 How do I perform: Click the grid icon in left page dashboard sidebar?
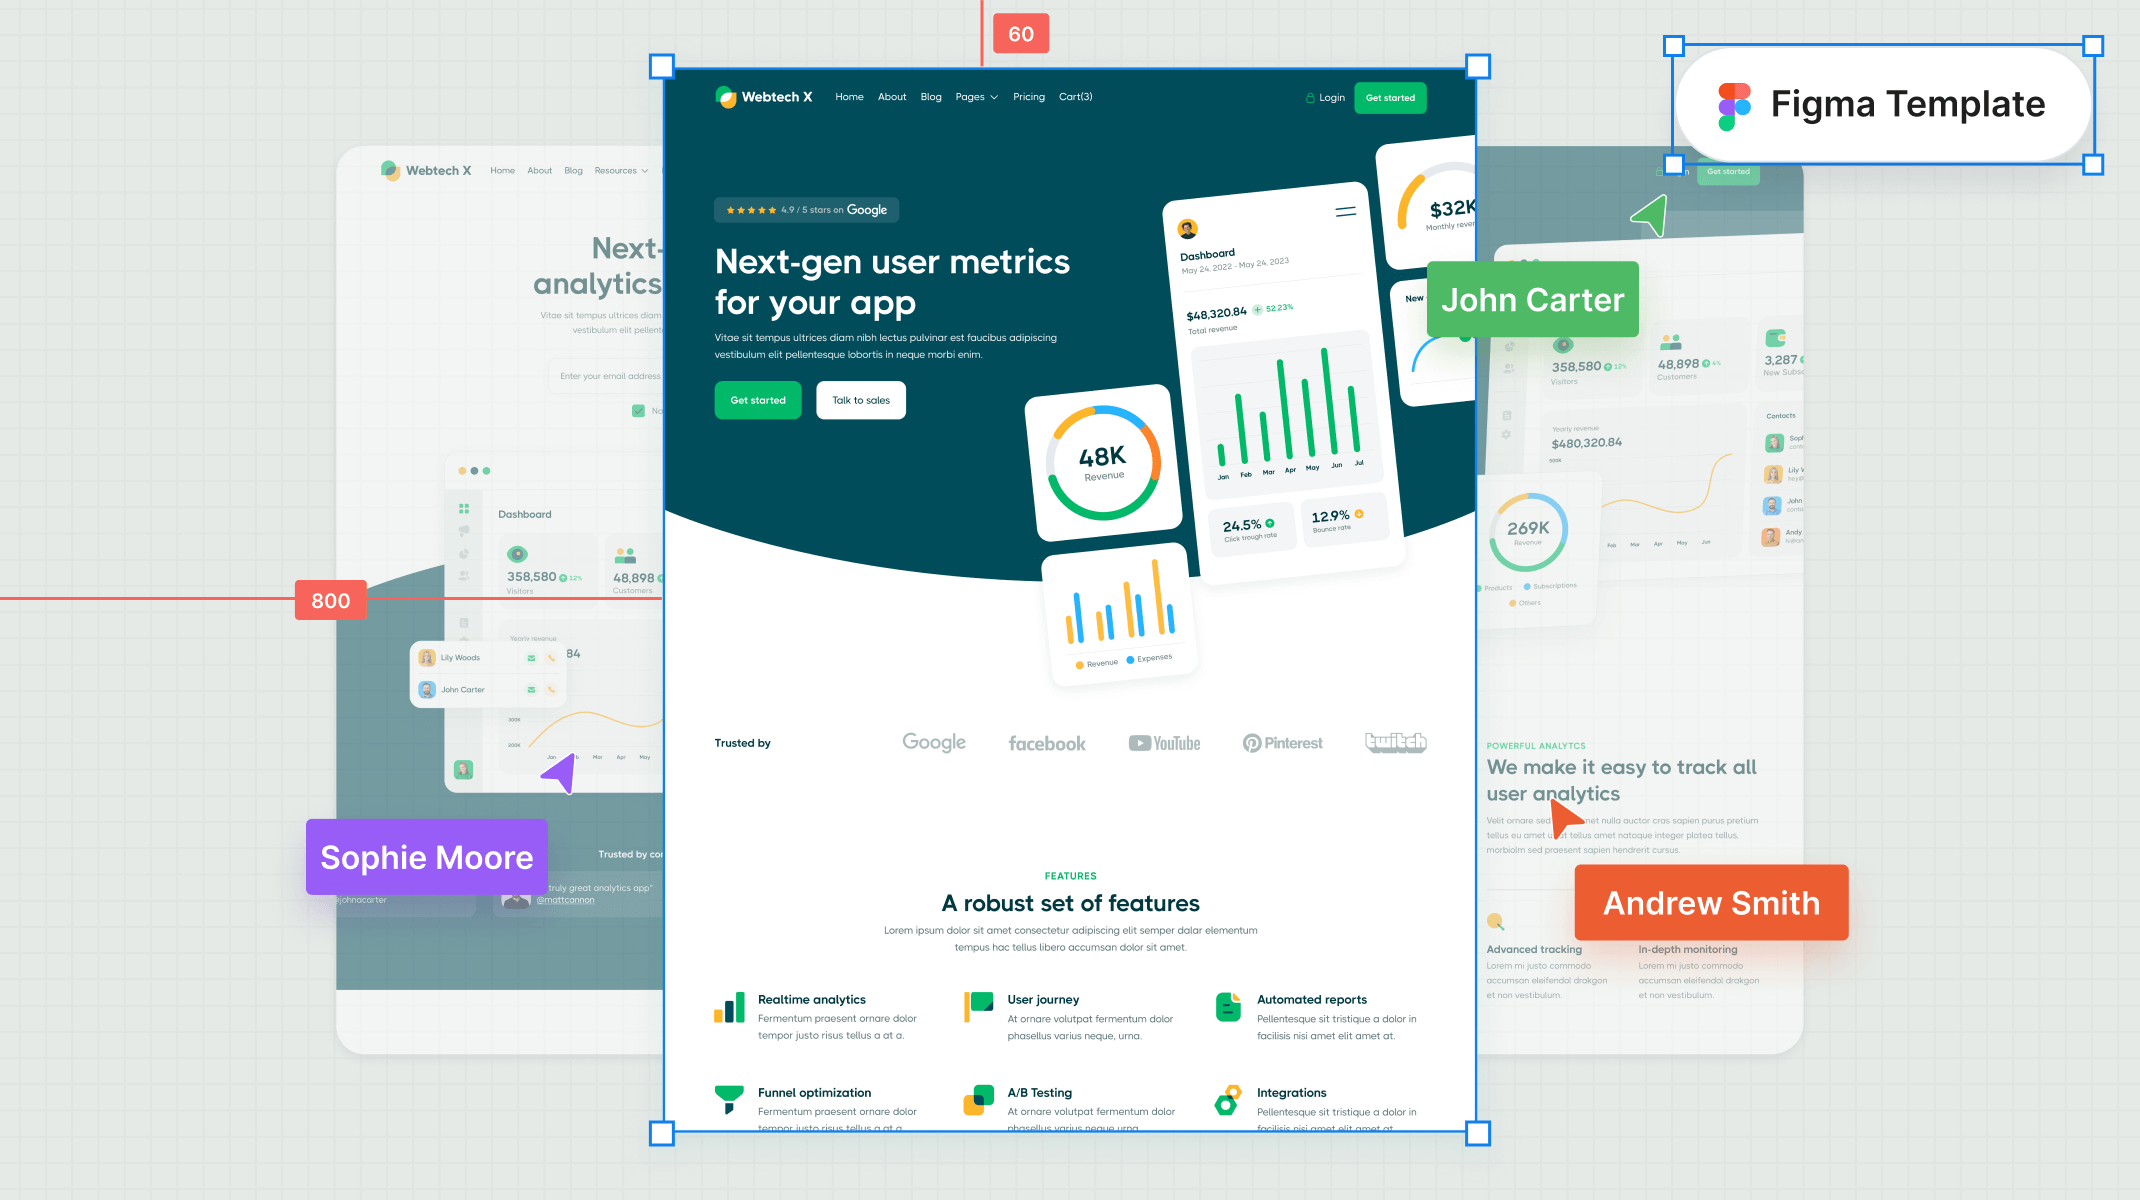click(464, 509)
